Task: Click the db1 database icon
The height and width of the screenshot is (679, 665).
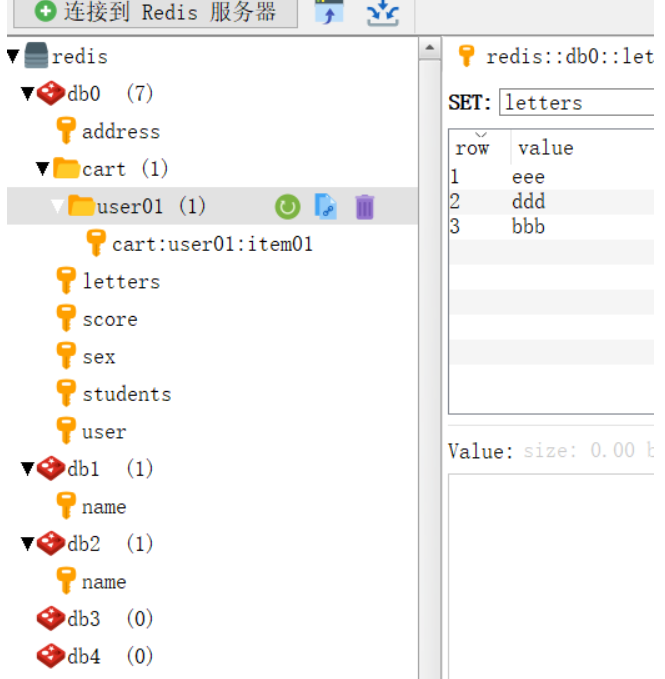Action: (x=51, y=469)
